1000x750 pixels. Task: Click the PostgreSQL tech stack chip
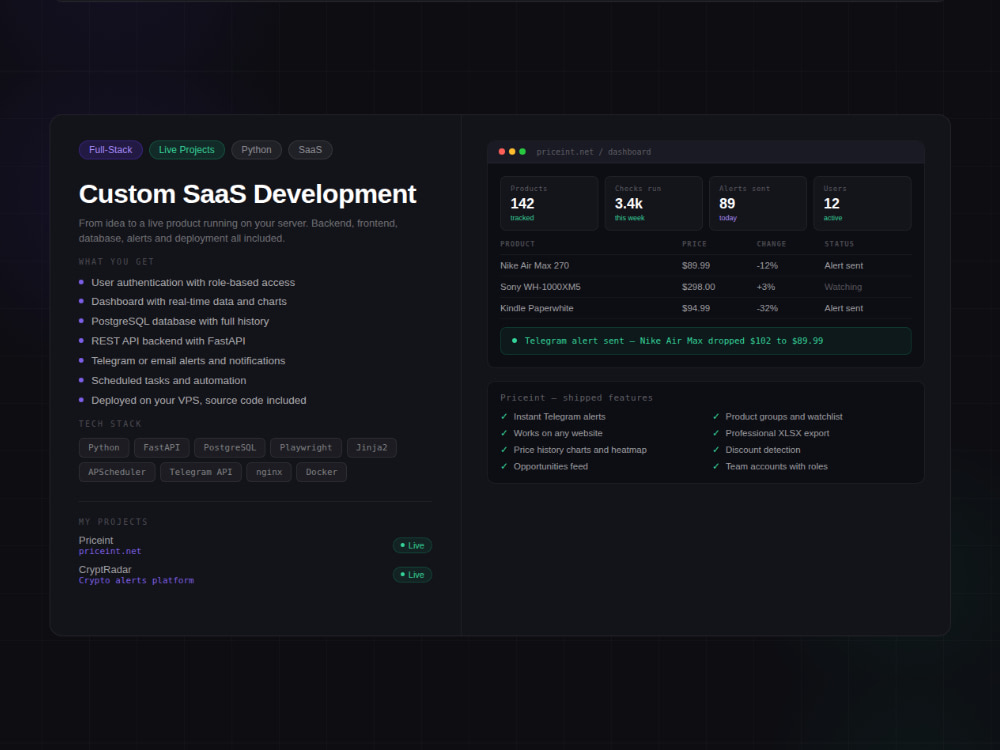(x=230, y=448)
